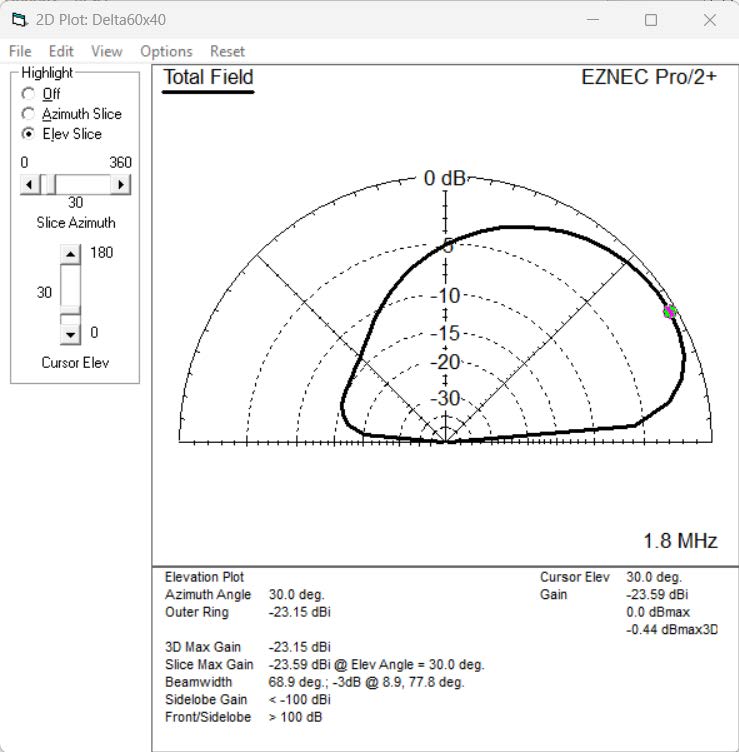
Task: Click down arrow of Cursor Elev scrollbar
Action: pos(70,333)
